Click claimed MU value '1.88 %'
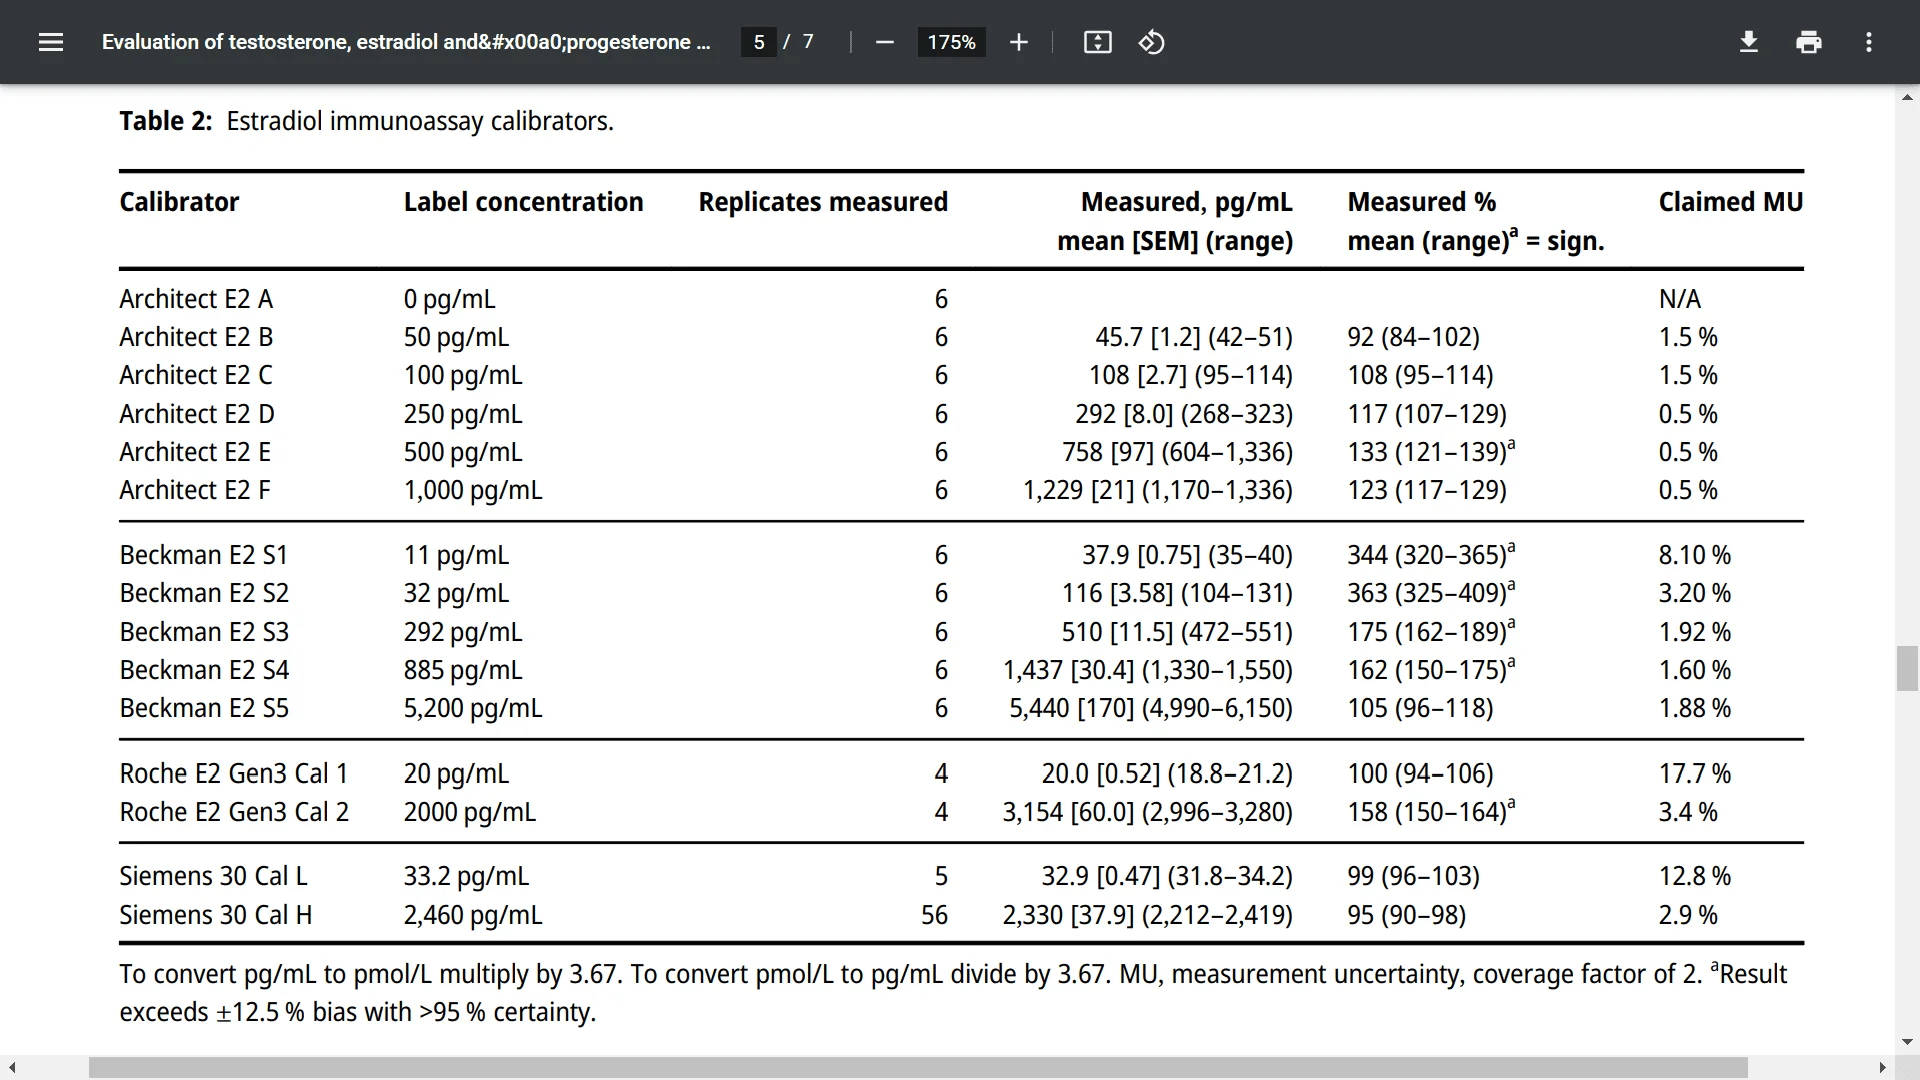This screenshot has height=1080, width=1920. click(x=1694, y=708)
